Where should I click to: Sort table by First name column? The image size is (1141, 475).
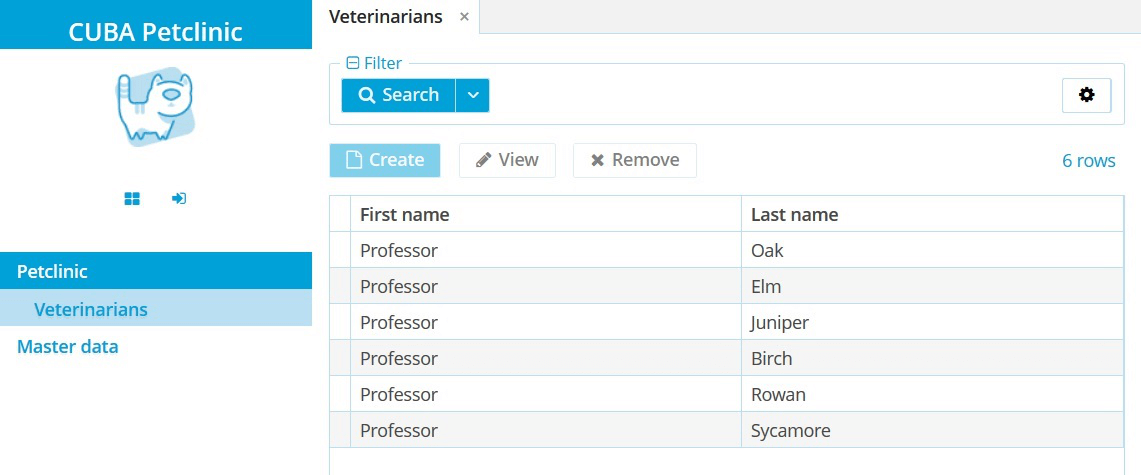405,214
